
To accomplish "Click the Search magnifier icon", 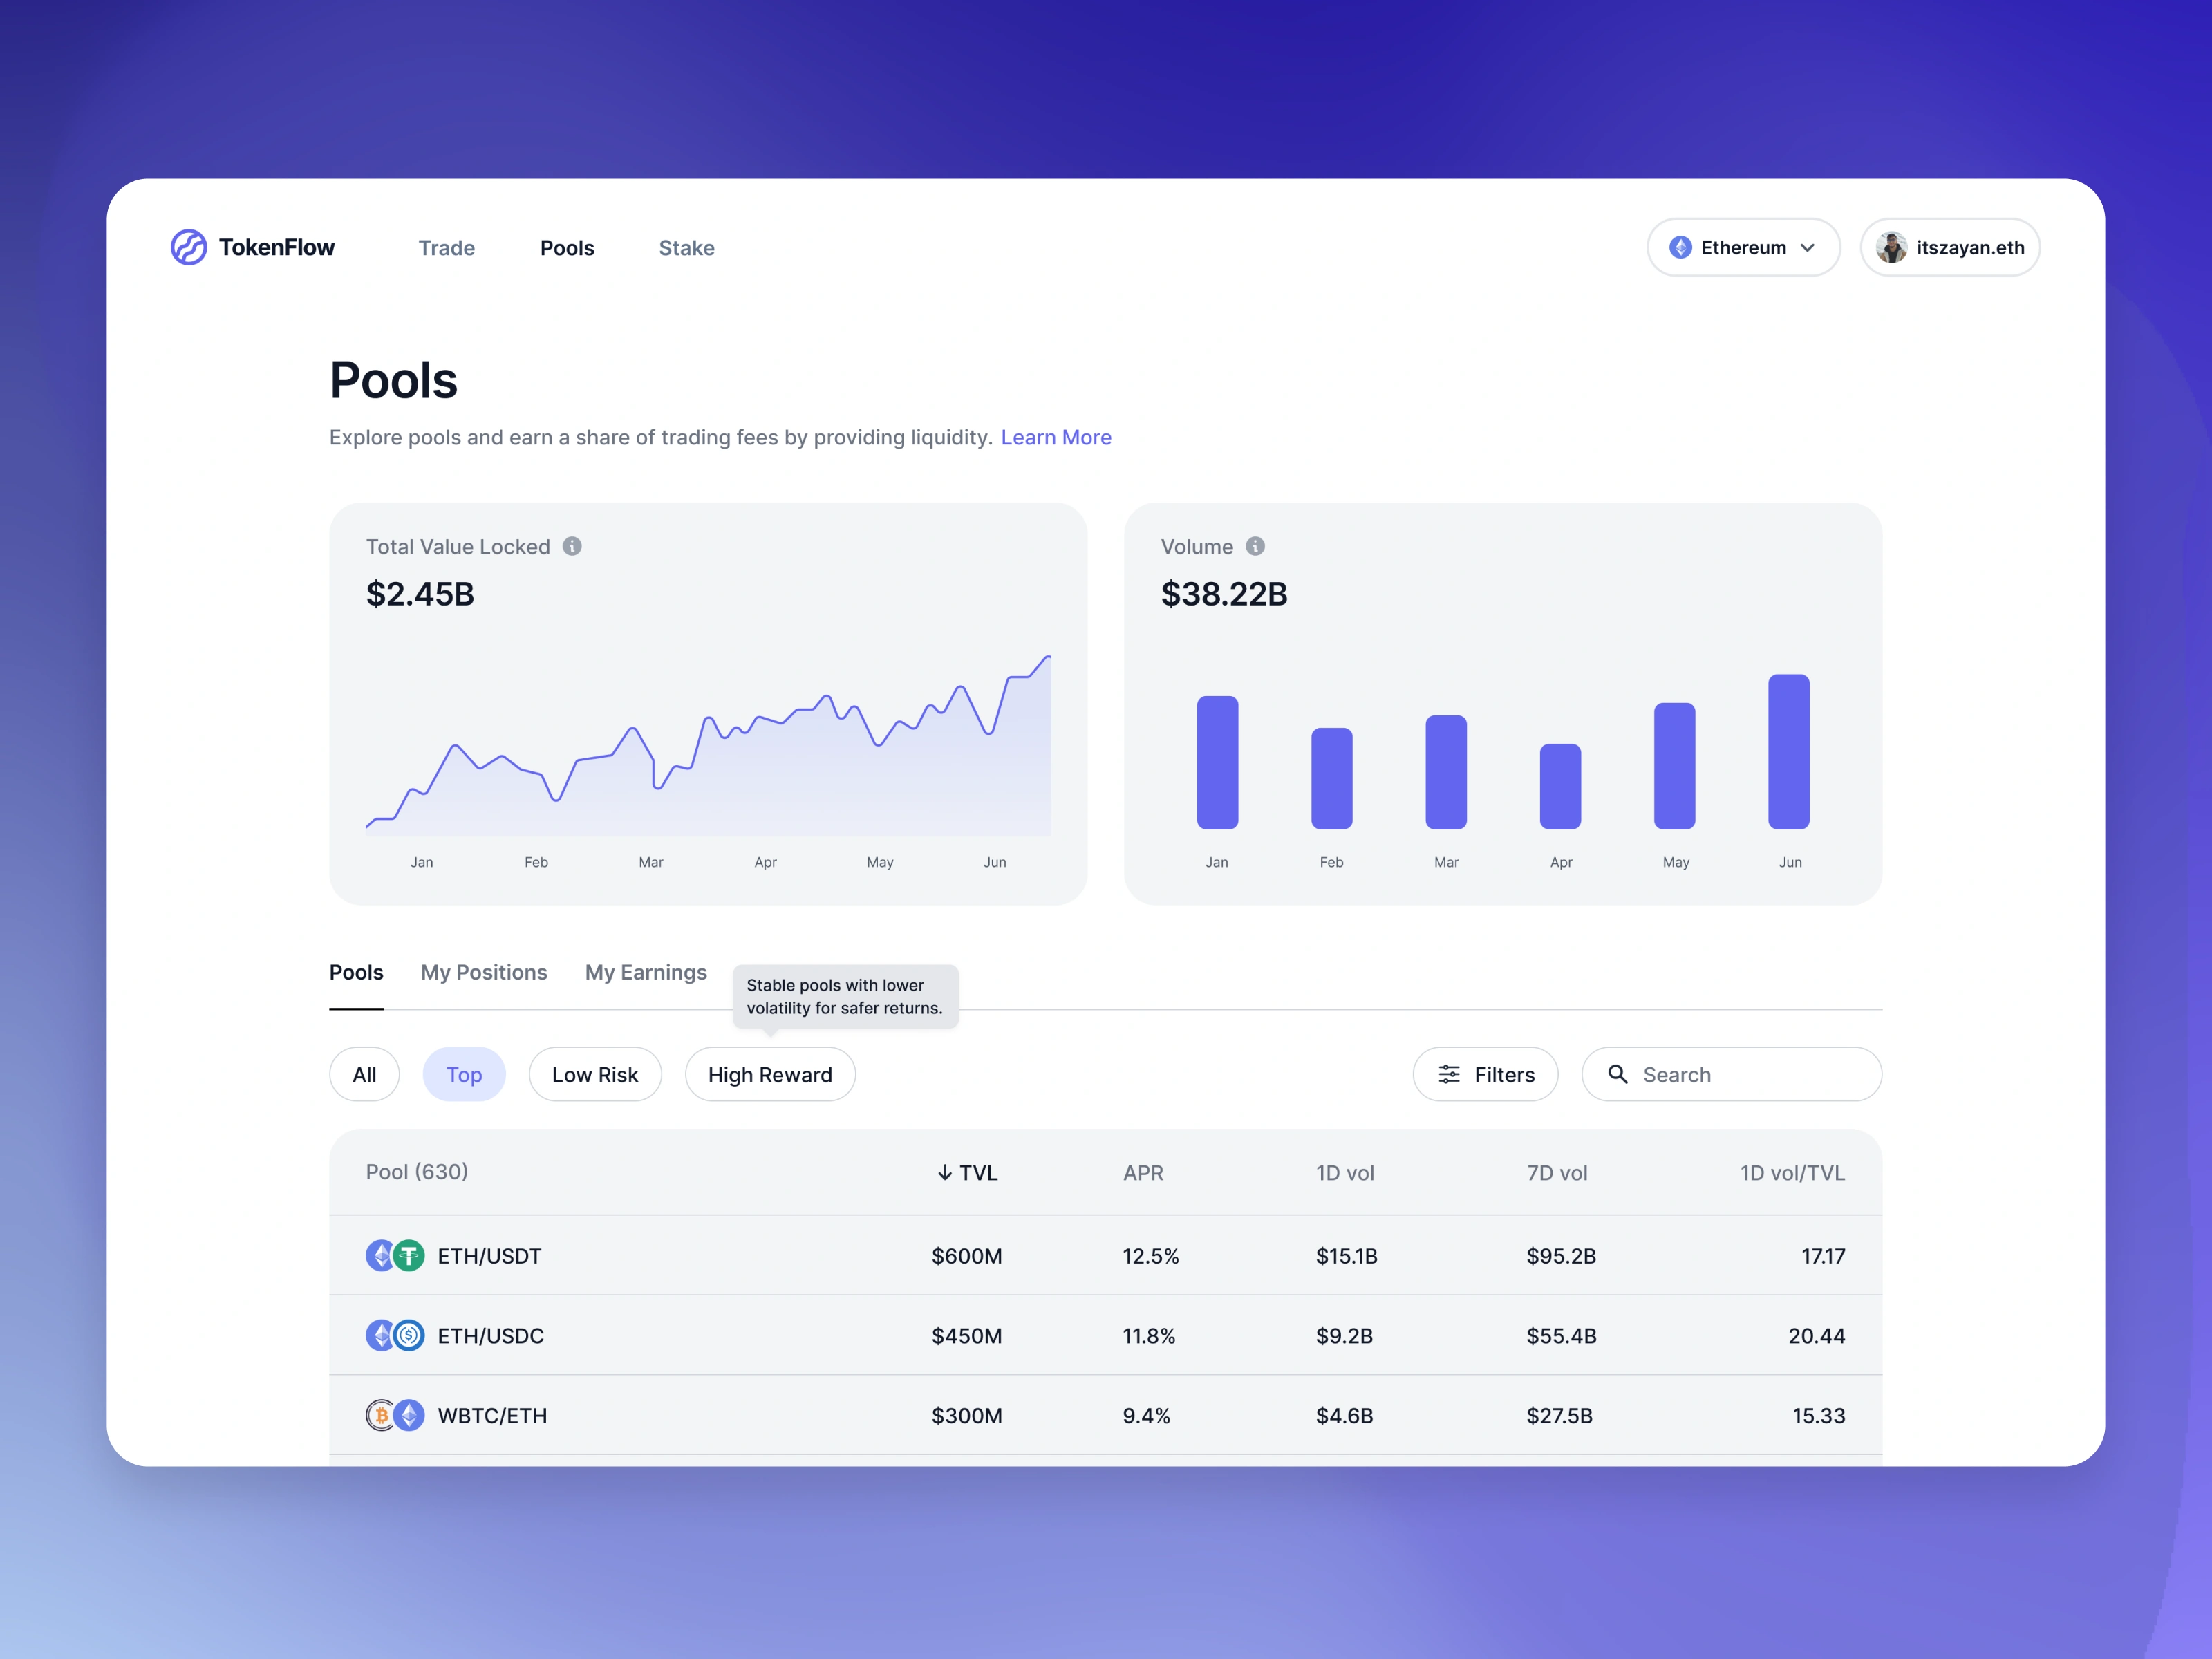I will [x=1615, y=1075].
